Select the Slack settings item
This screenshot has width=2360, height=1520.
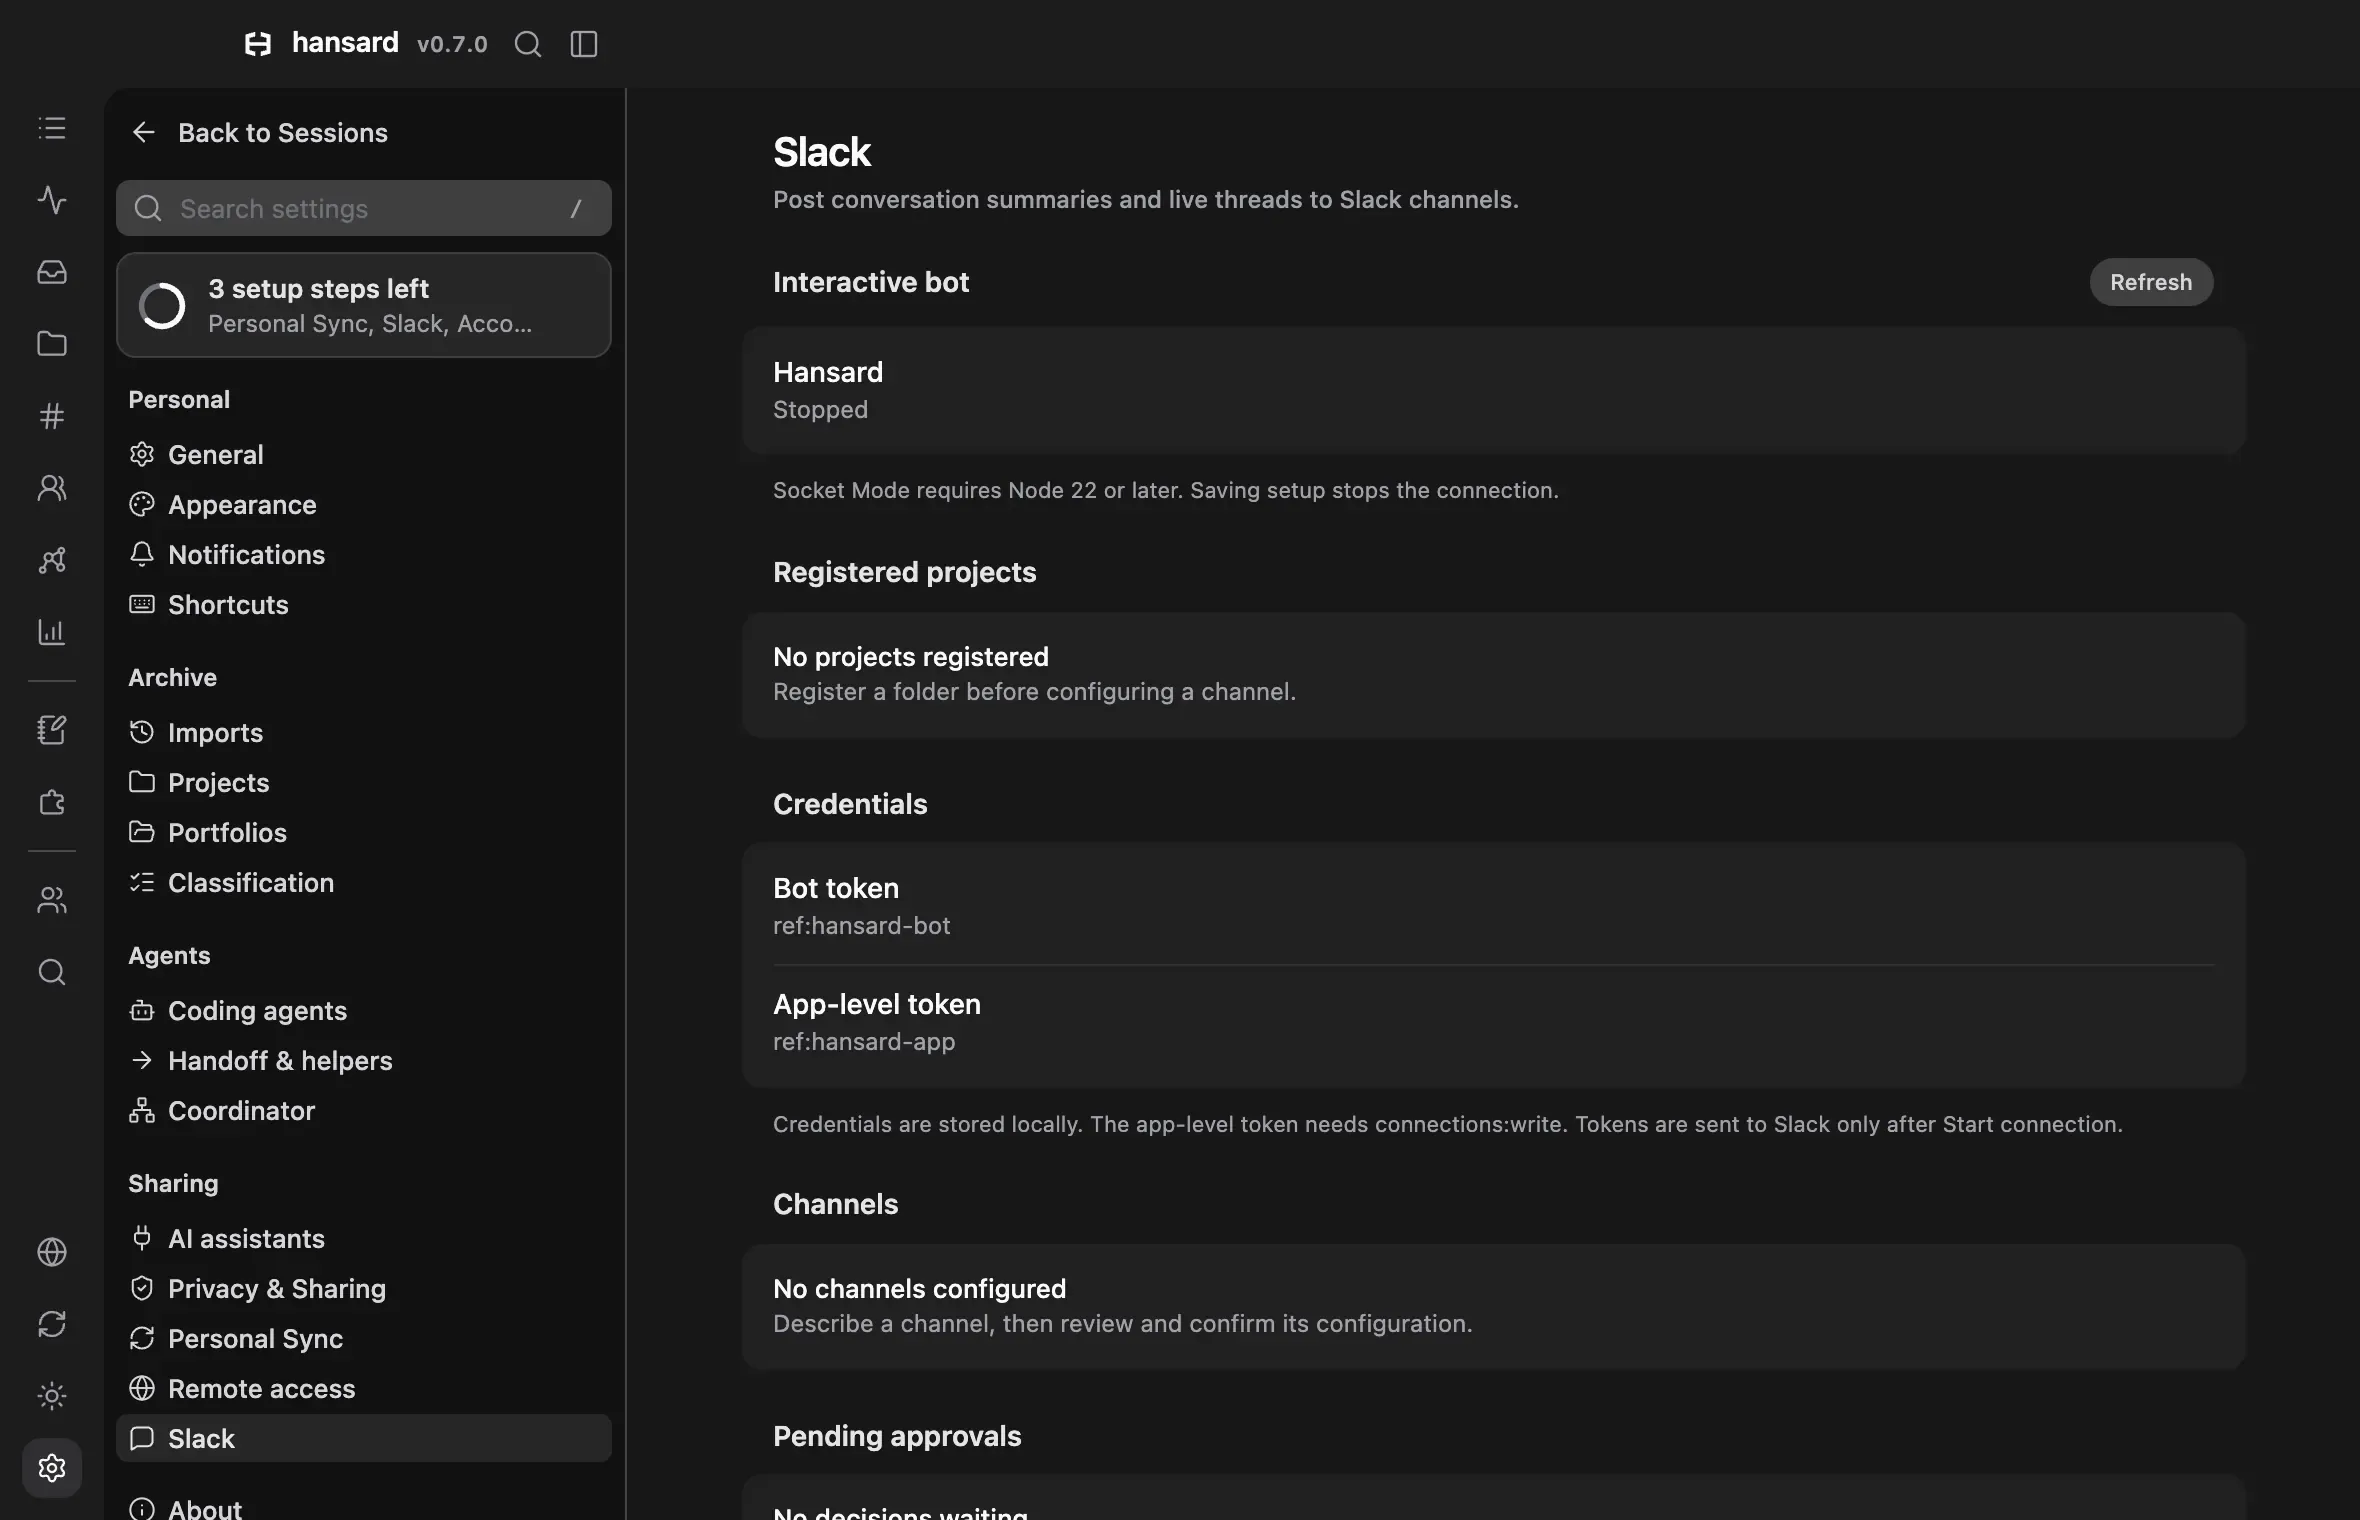(x=364, y=1438)
